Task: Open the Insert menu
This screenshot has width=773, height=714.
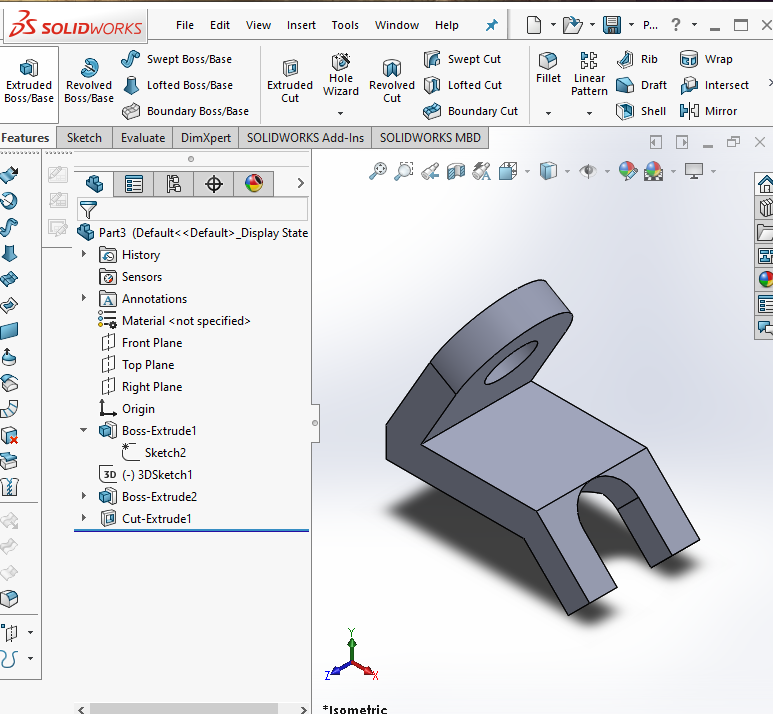Action: (301, 25)
